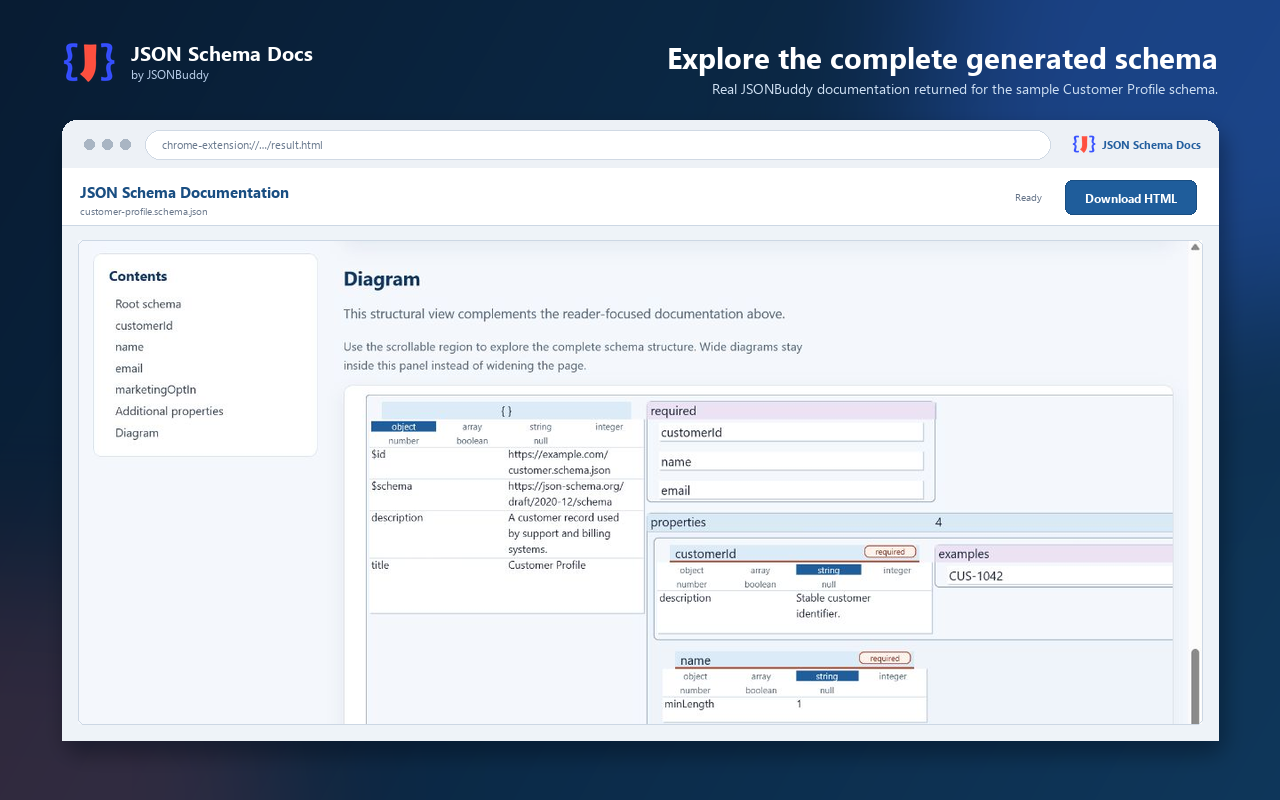Viewport: 1280px width, 800px height.
Task: Click the highlighted string type in customerId node
Action: click(829, 570)
